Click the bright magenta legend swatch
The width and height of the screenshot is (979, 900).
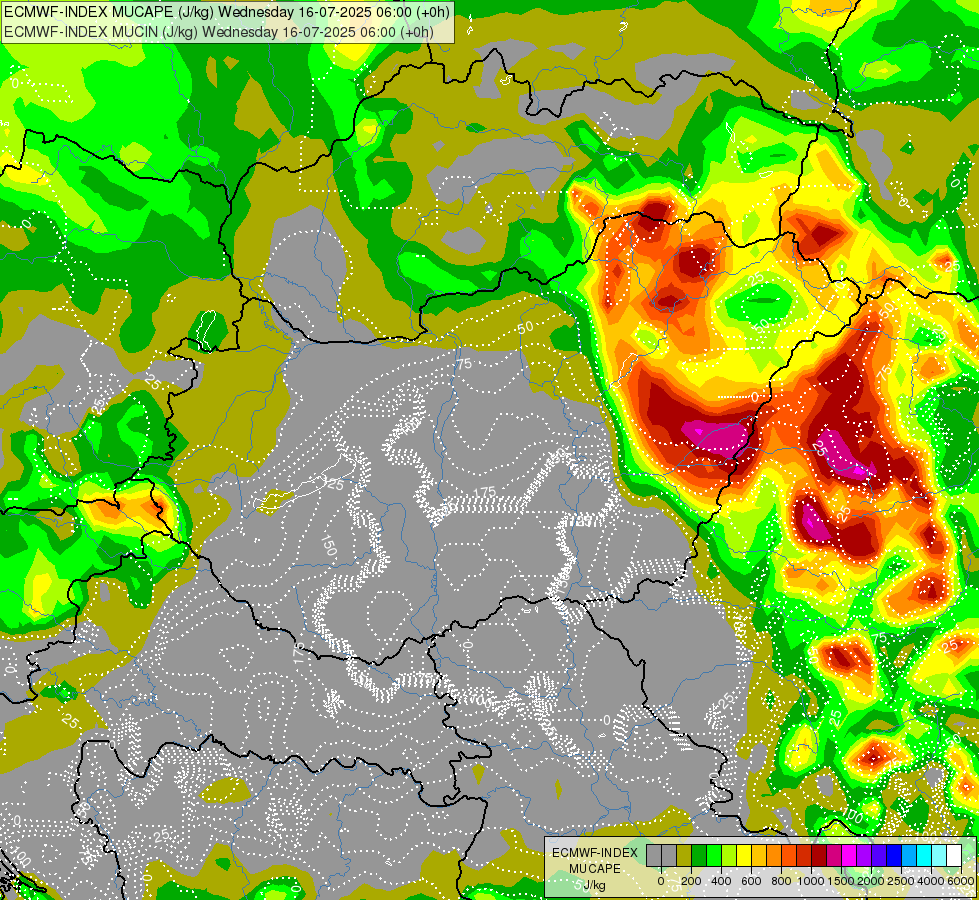pyautogui.click(x=850, y=856)
